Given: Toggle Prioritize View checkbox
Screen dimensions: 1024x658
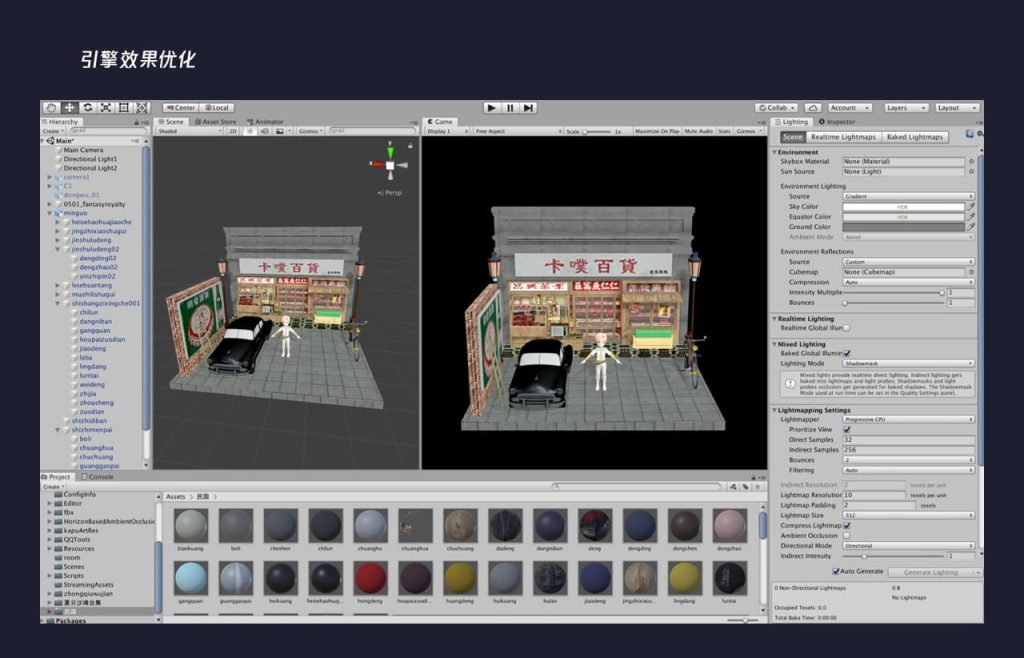Looking at the screenshot, I should click(847, 430).
